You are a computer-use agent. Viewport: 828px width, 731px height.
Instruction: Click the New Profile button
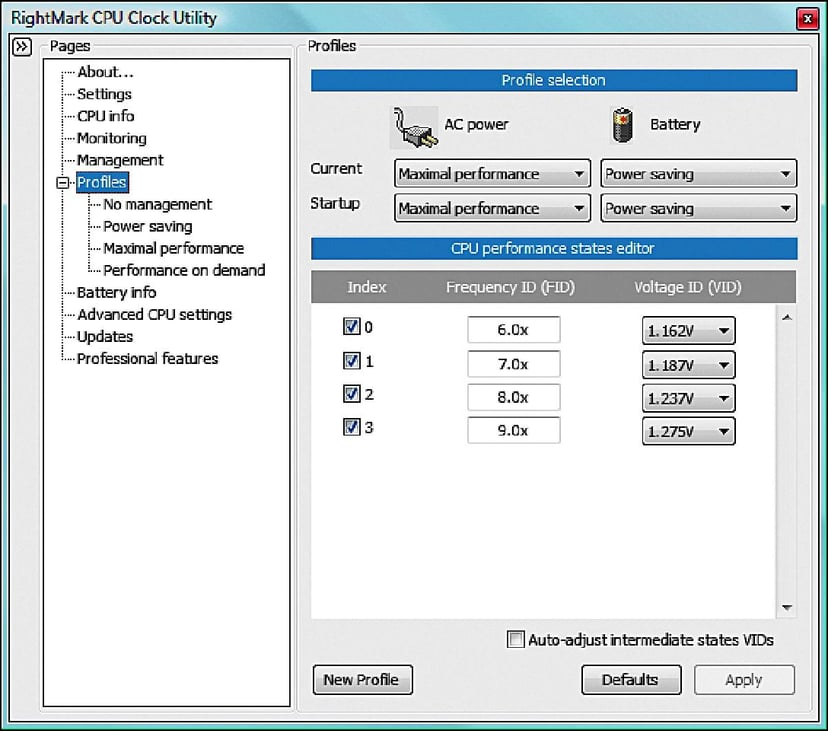(x=362, y=680)
